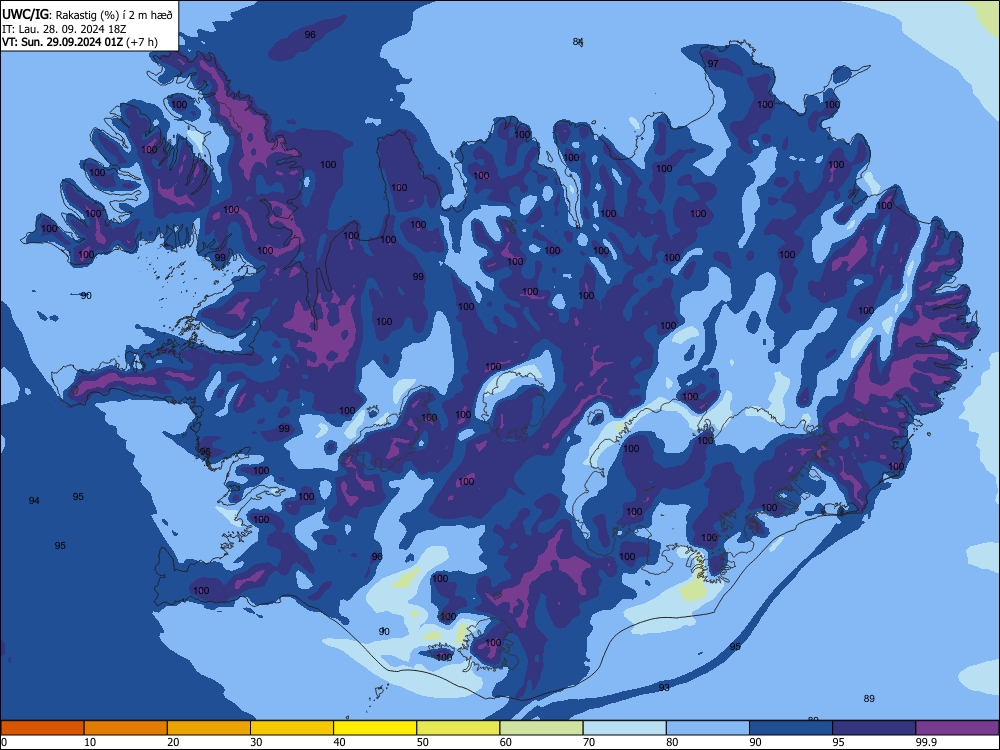
Task: Select the 'IT: Lau. 28. 09. 2024 18Z' line
Action: coord(64,29)
